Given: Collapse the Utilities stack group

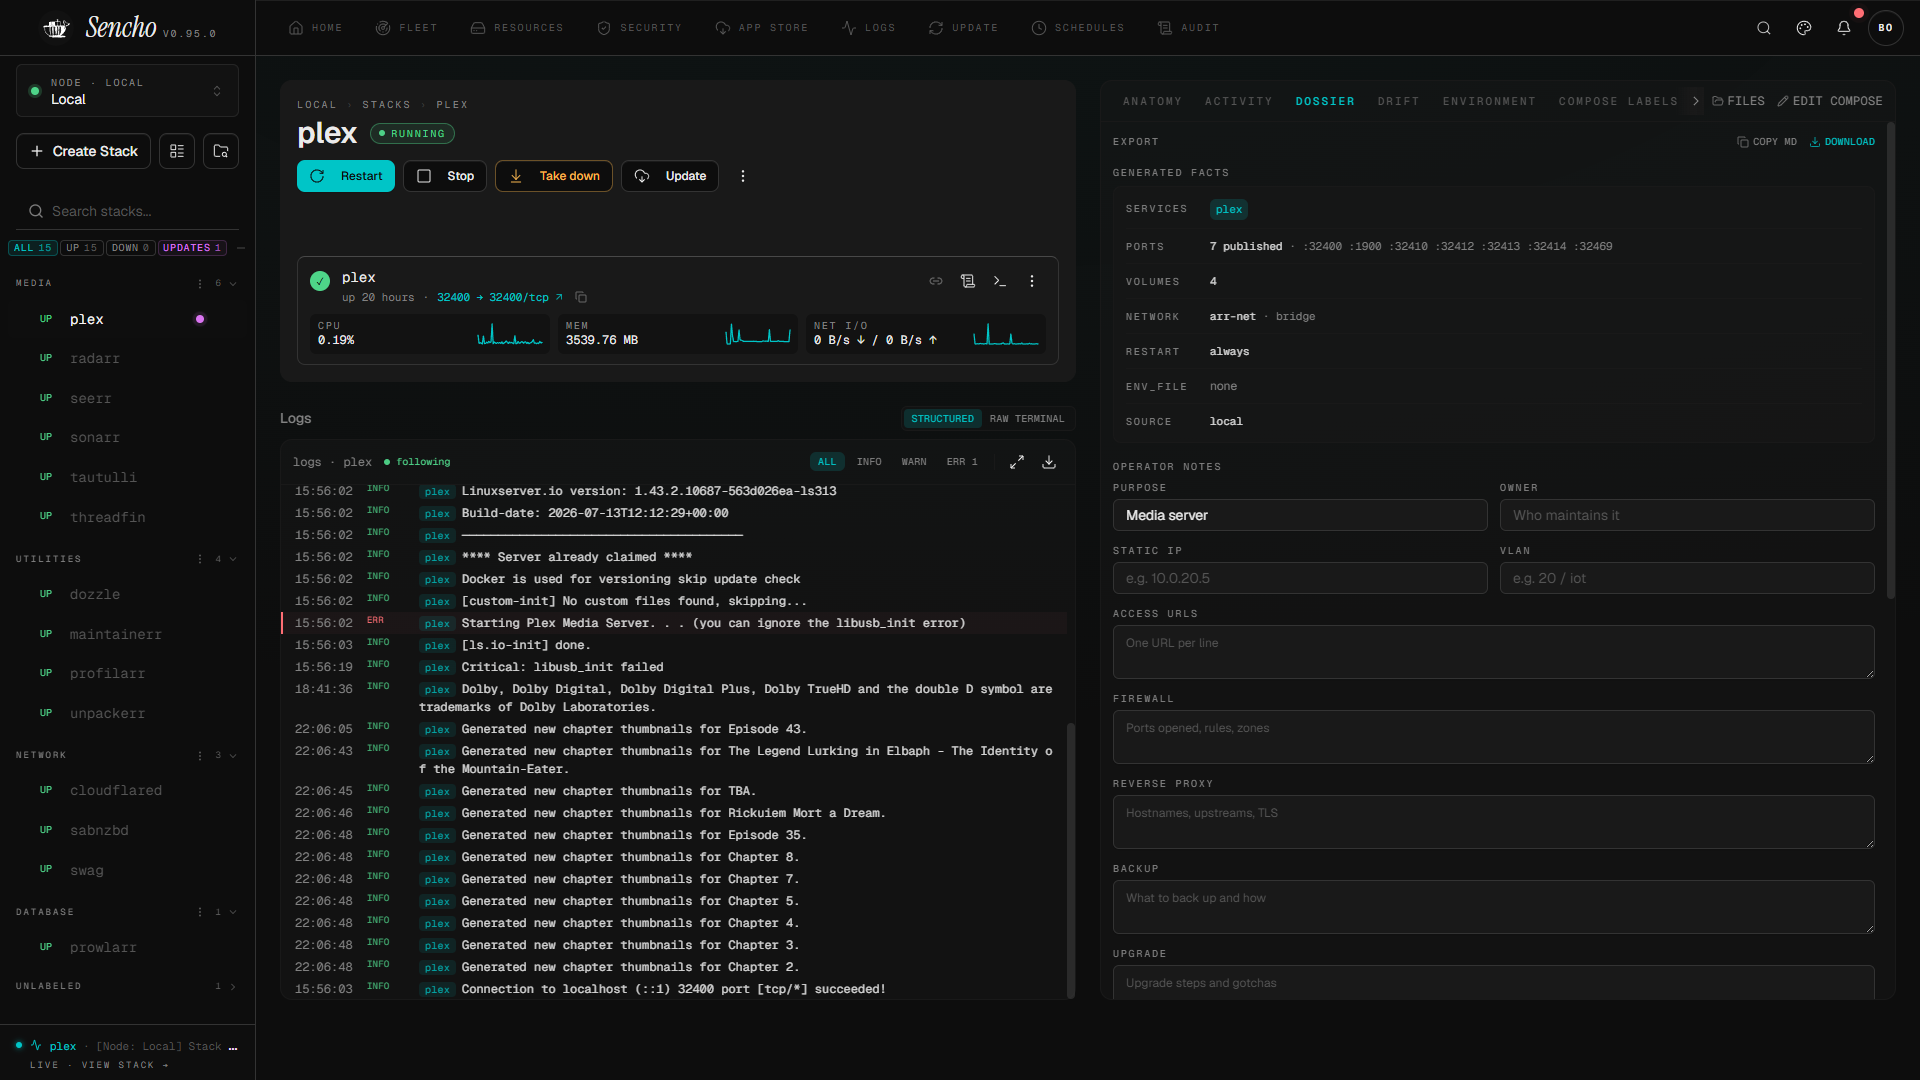Looking at the screenshot, I should (233, 560).
